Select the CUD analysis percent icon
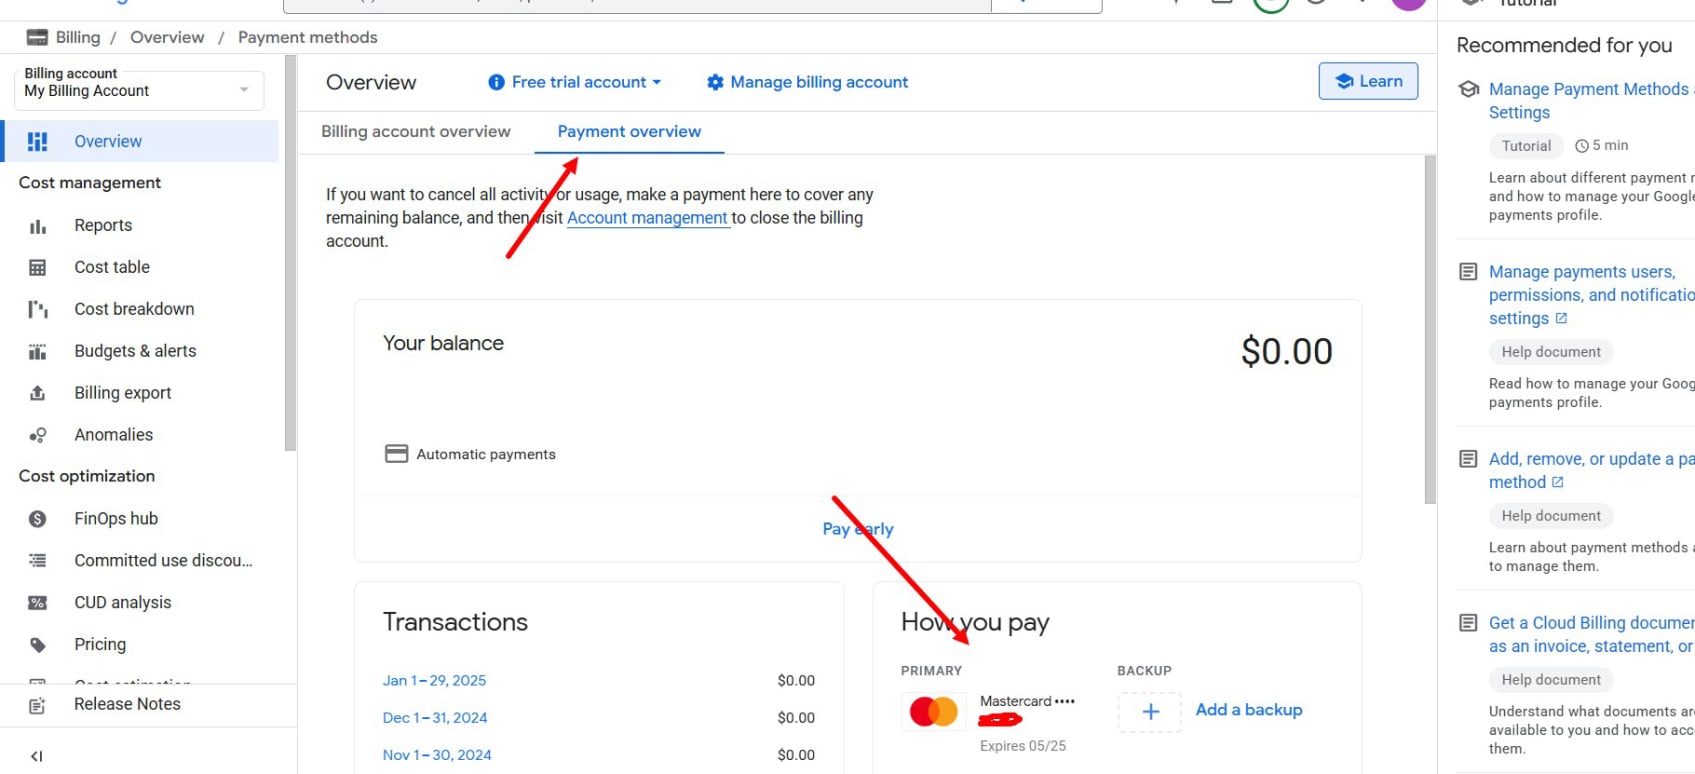1695x774 pixels. point(38,603)
